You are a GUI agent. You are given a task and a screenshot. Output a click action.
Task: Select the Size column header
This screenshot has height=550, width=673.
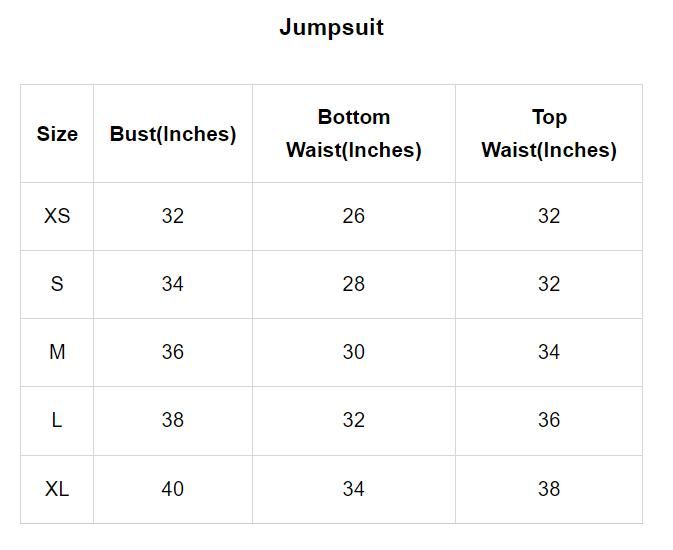(x=57, y=134)
